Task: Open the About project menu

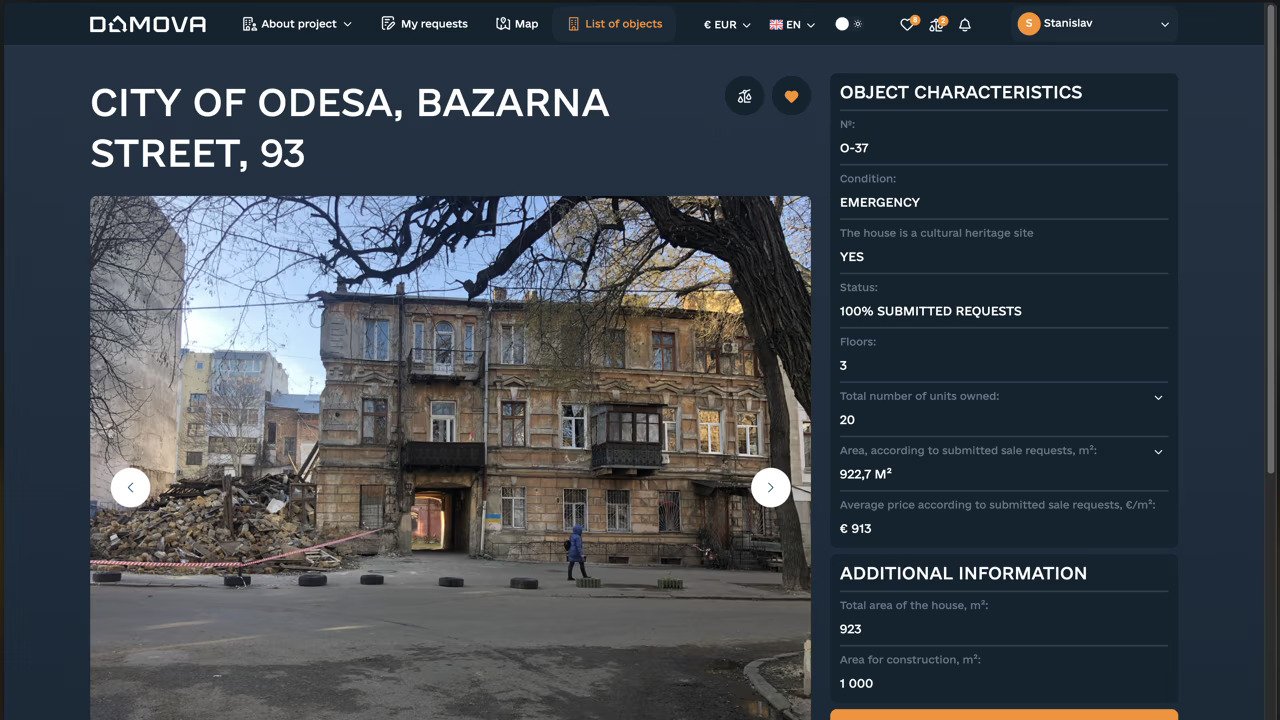Action: [296, 23]
